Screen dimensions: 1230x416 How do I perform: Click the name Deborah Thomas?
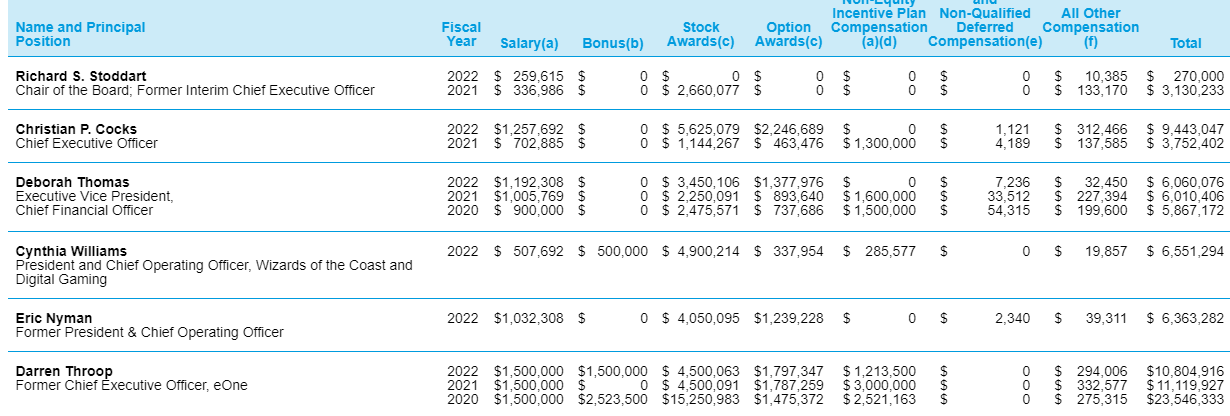(x=72, y=182)
